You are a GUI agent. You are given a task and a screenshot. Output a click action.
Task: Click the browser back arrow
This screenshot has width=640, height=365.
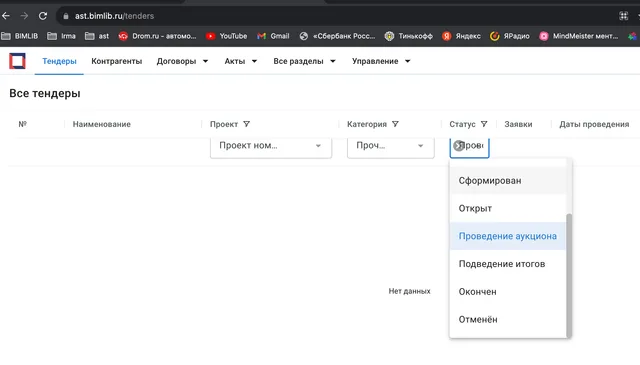6,16
